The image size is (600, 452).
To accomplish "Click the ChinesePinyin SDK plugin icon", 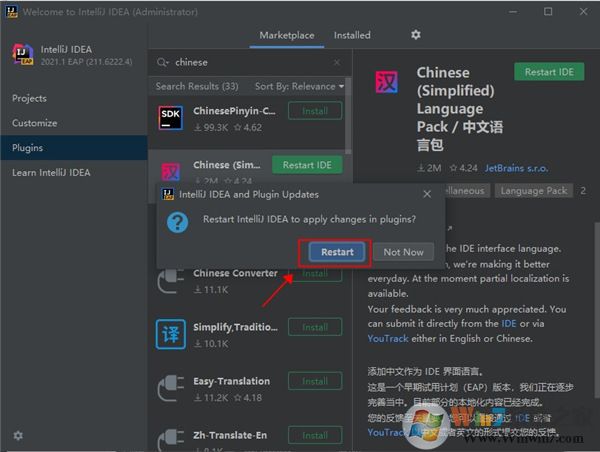I will pyautogui.click(x=170, y=118).
